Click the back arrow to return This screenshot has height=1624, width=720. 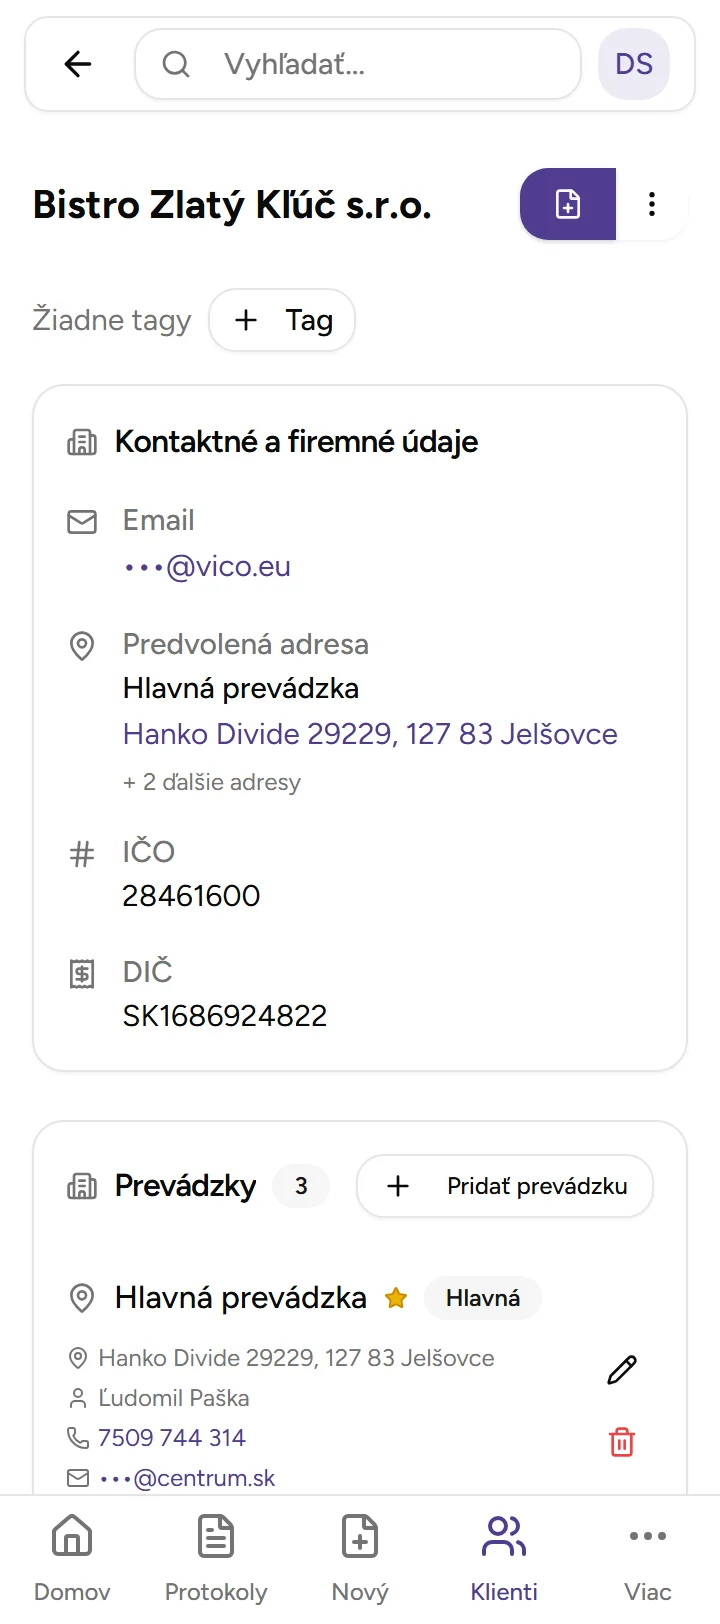[x=77, y=64]
